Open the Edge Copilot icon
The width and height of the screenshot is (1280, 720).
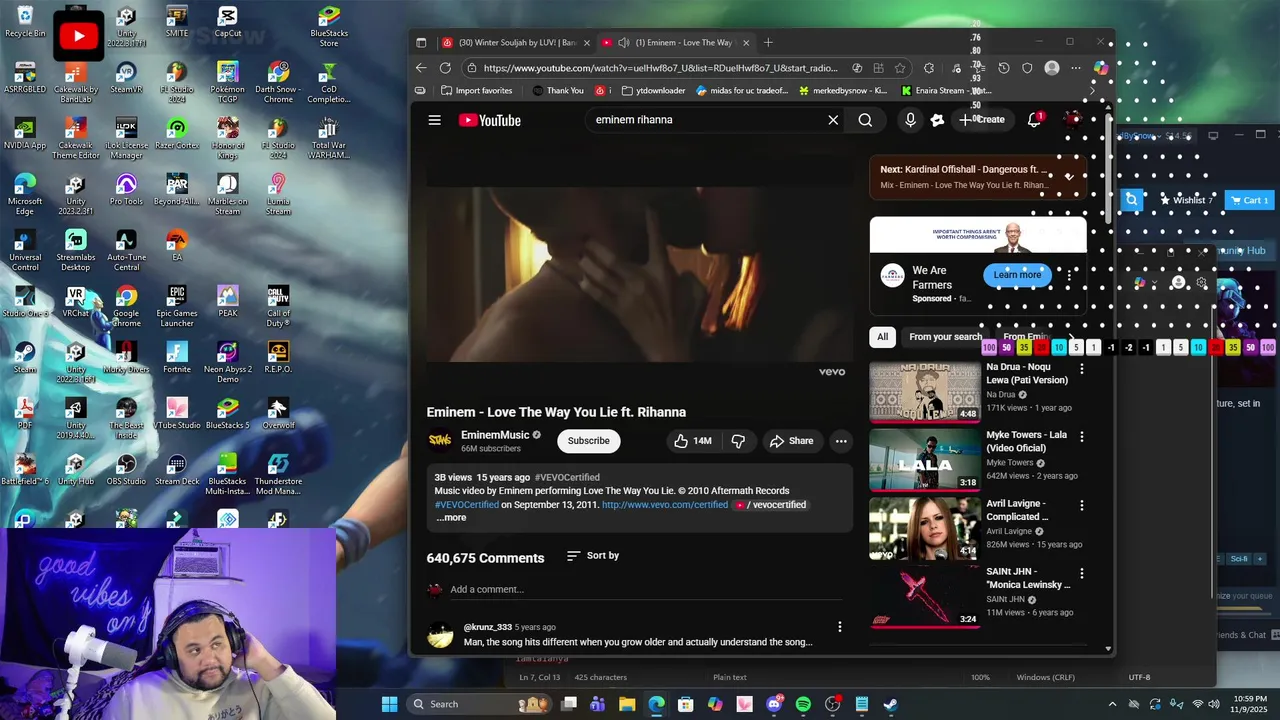click(x=1100, y=68)
